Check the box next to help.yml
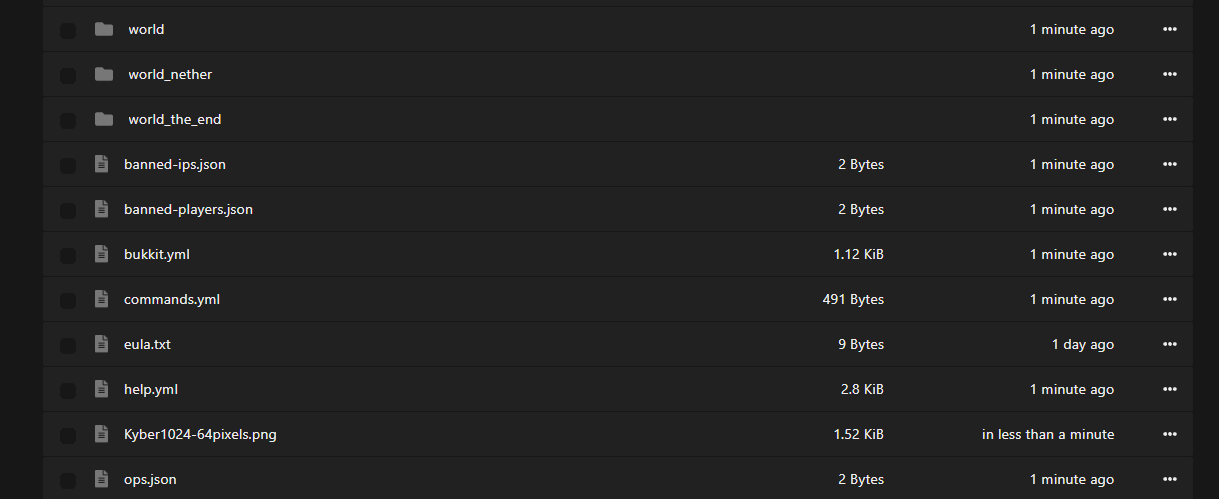 point(68,391)
